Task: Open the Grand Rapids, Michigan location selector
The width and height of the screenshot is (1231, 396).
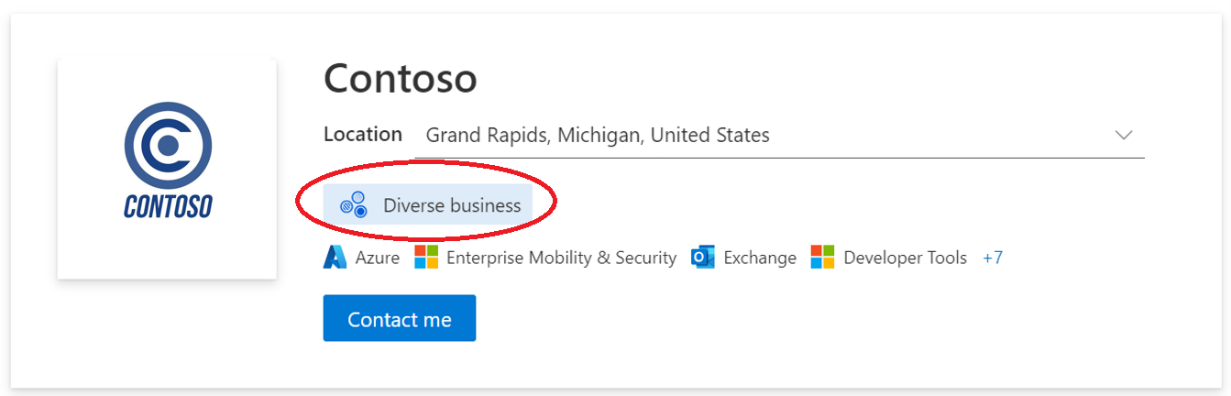Action: pyautogui.click(x=780, y=135)
